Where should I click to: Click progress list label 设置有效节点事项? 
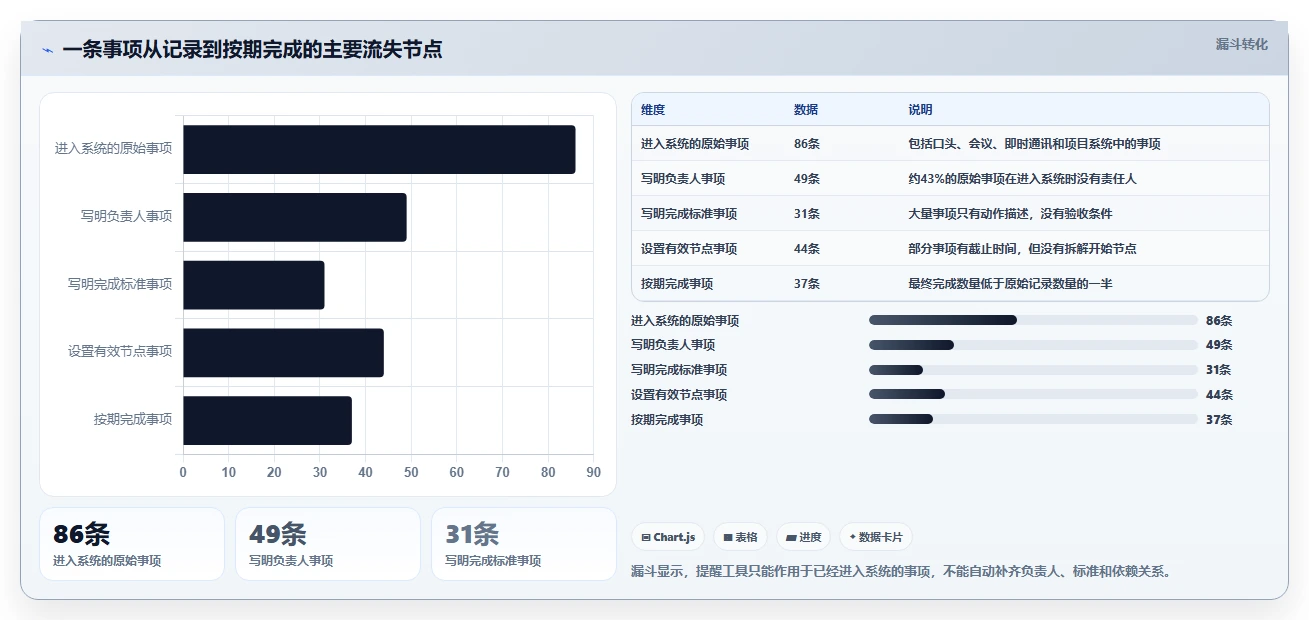pyautogui.click(x=679, y=395)
